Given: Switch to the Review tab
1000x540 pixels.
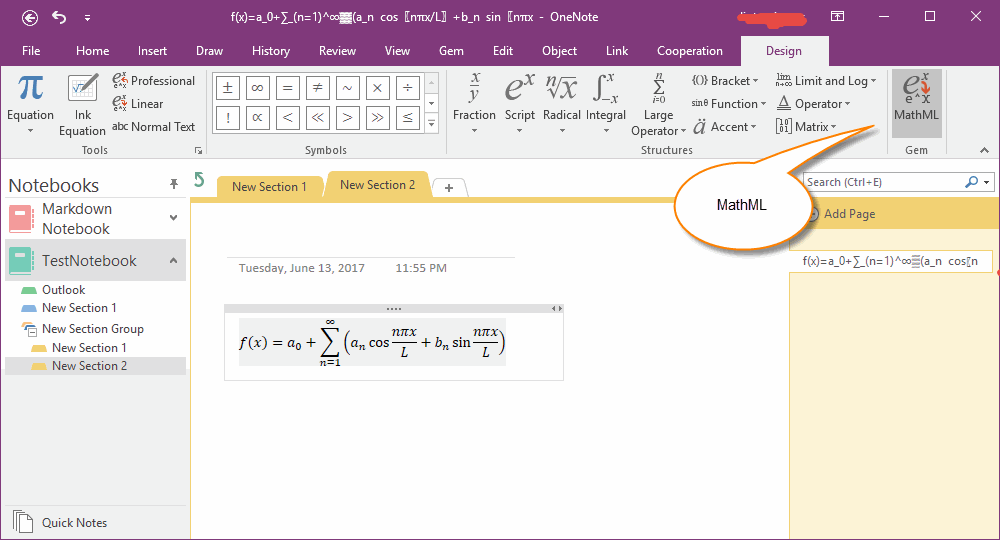Looking at the screenshot, I should (337, 51).
